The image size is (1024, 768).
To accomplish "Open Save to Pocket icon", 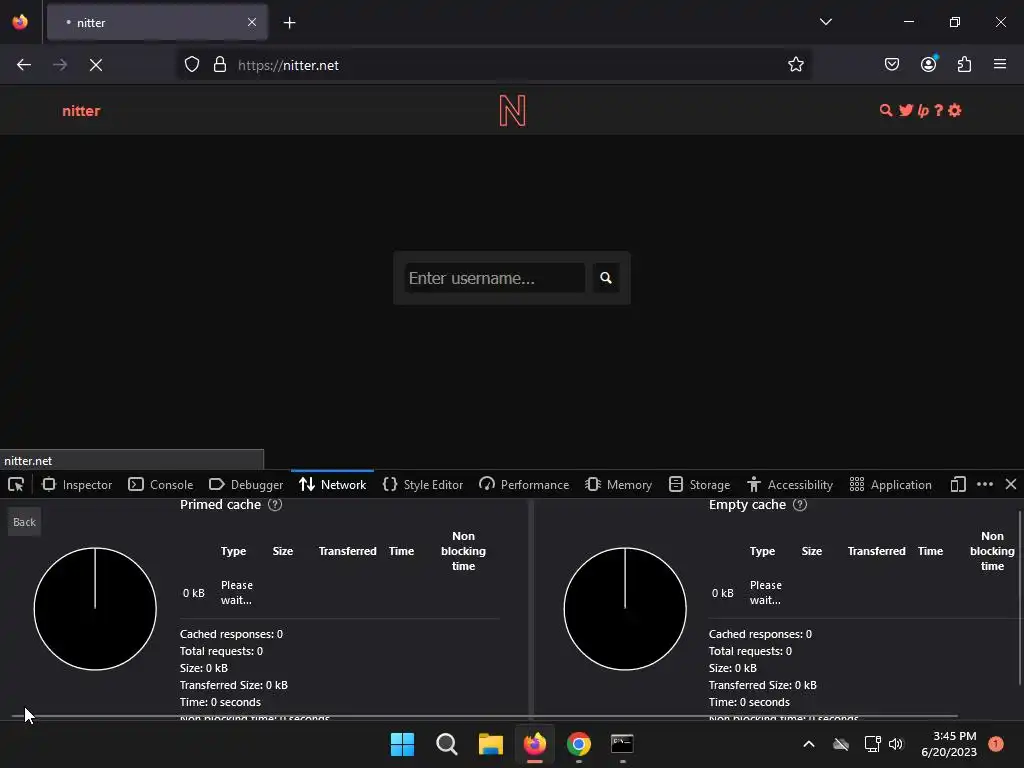I will pos(891,65).
